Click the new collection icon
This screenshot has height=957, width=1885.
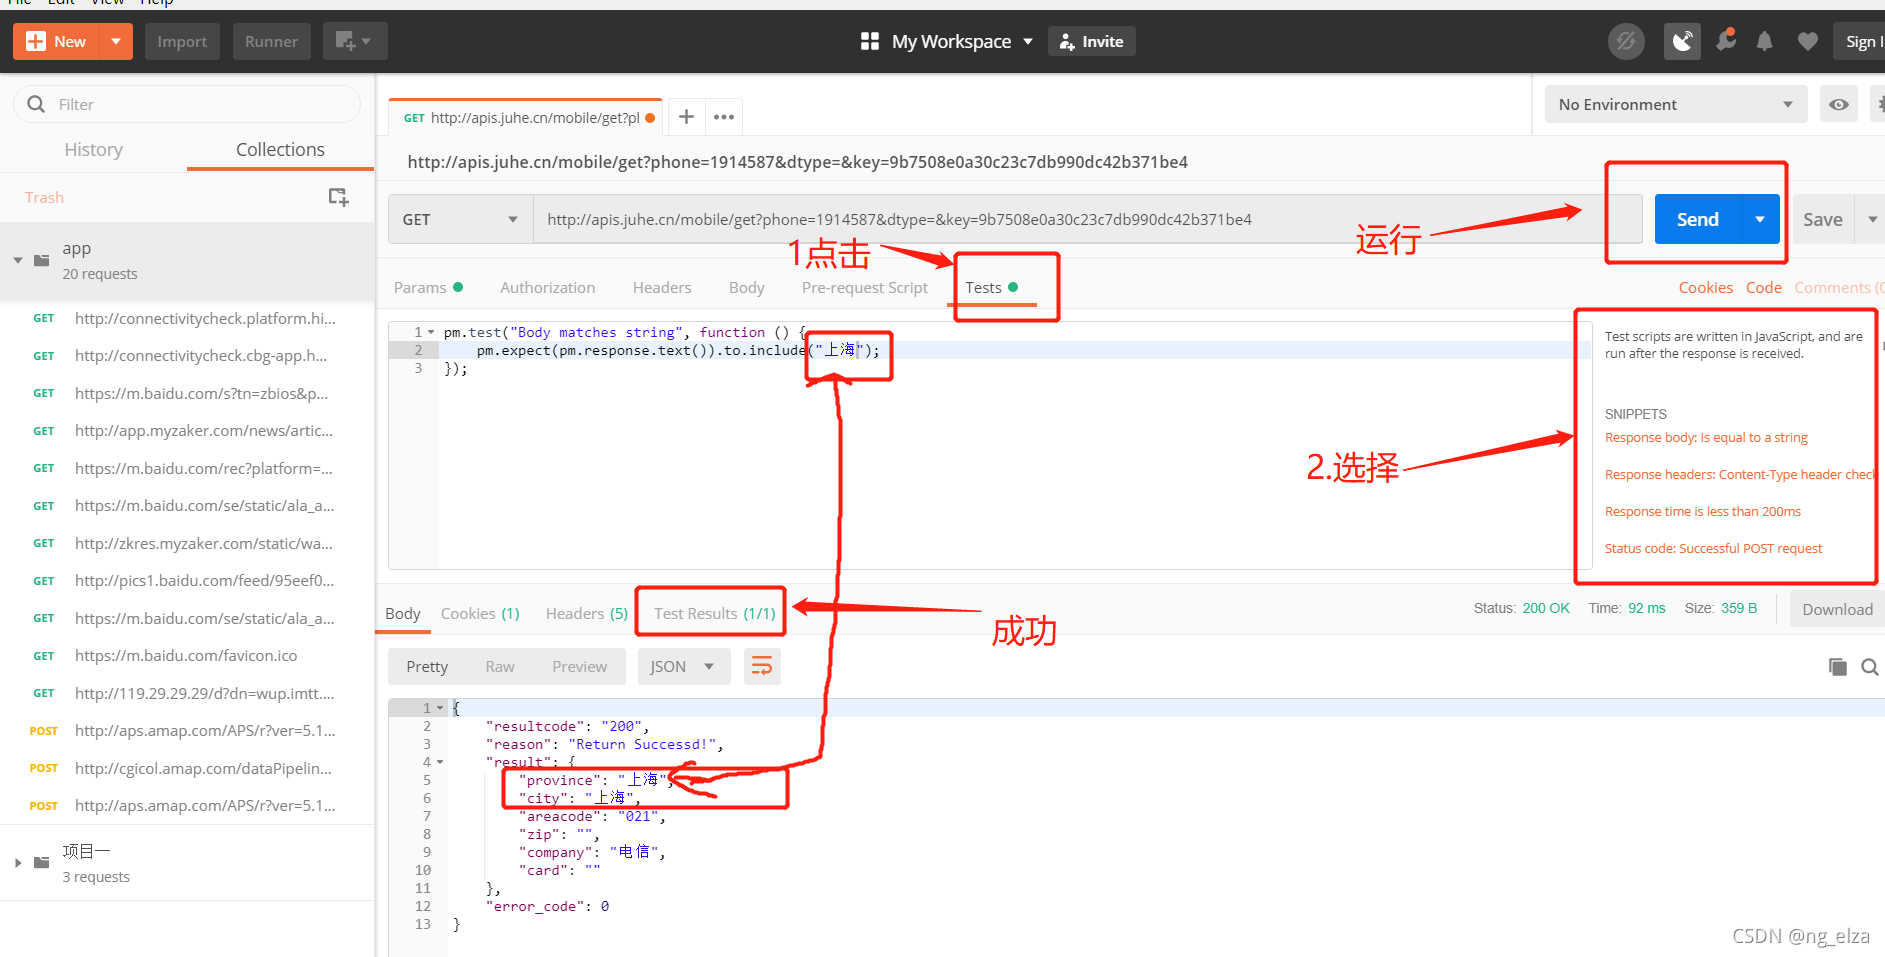pos(339,197)
